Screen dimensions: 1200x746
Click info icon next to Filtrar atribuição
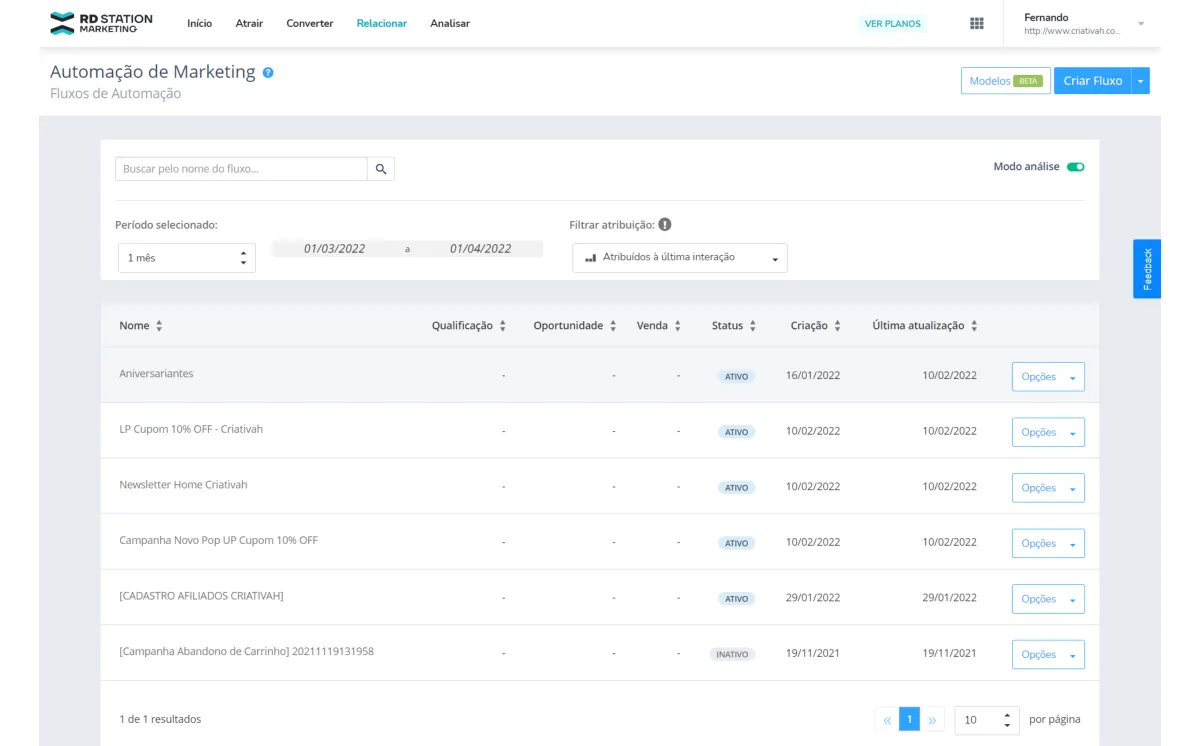[x=665, y=225]
